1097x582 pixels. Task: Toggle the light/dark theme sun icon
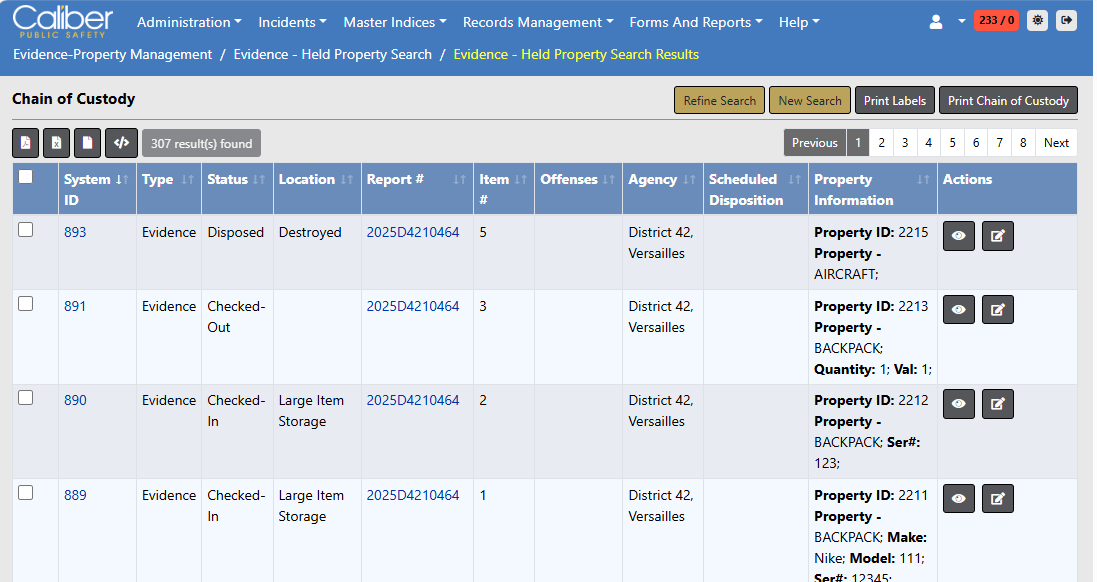pos(1037,20)
